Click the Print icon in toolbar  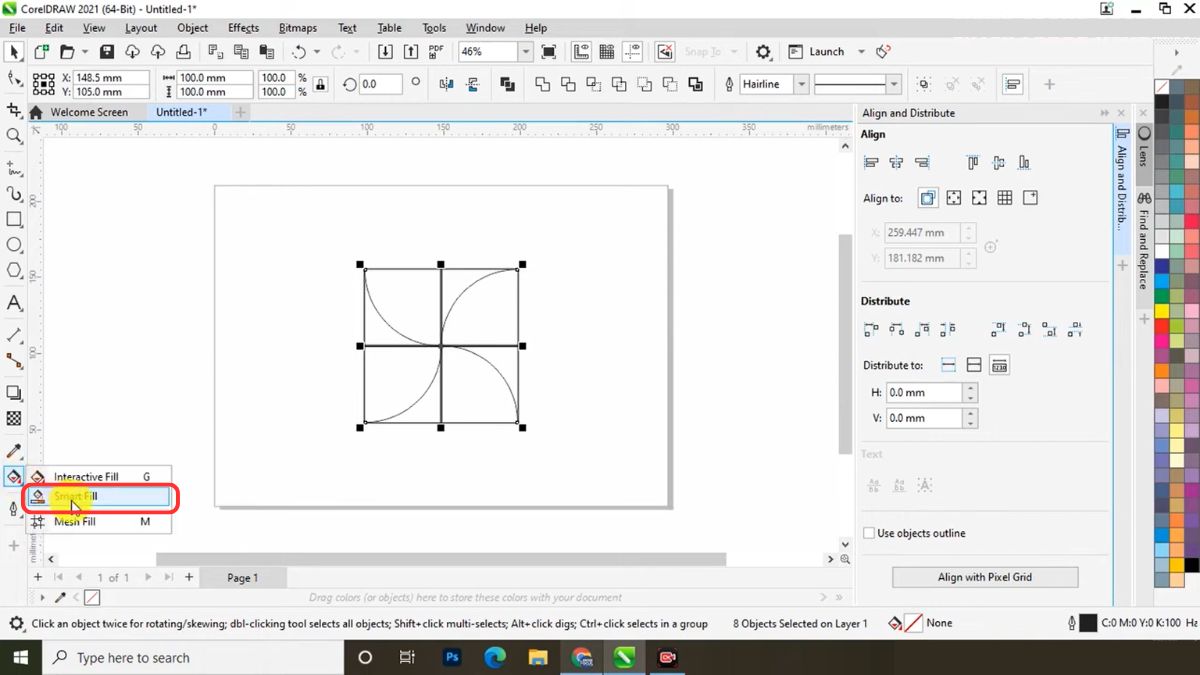point(184,51)
